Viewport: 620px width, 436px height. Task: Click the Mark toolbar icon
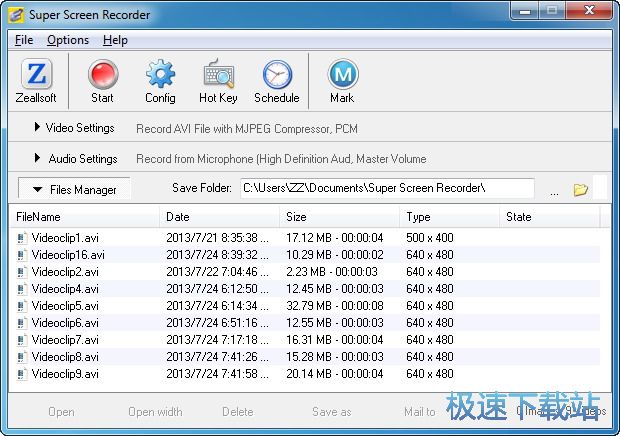pyautogui.click(x=342, y=76)
